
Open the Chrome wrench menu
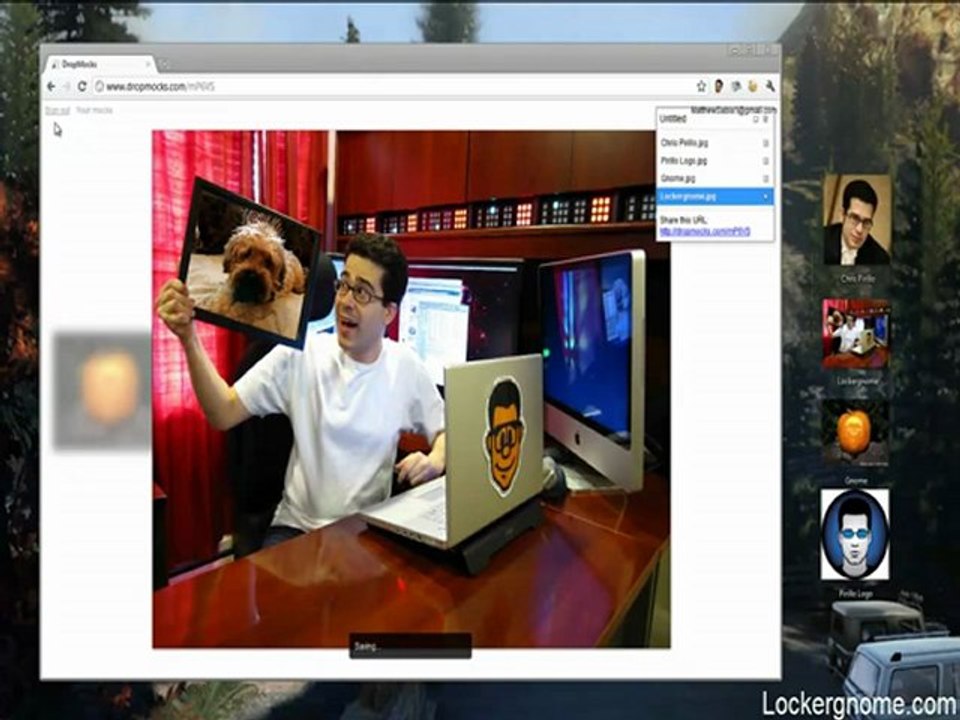pos(770,86)
